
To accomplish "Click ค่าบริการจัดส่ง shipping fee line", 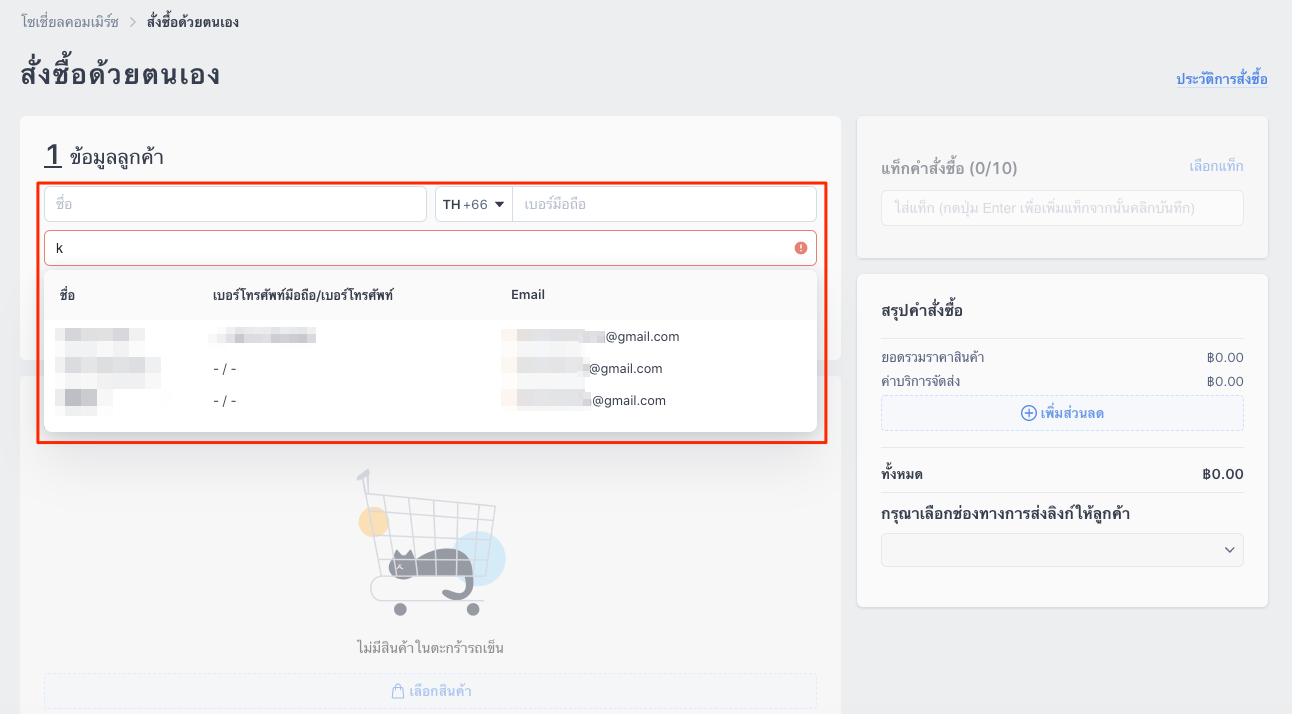I will [1062, 381].
